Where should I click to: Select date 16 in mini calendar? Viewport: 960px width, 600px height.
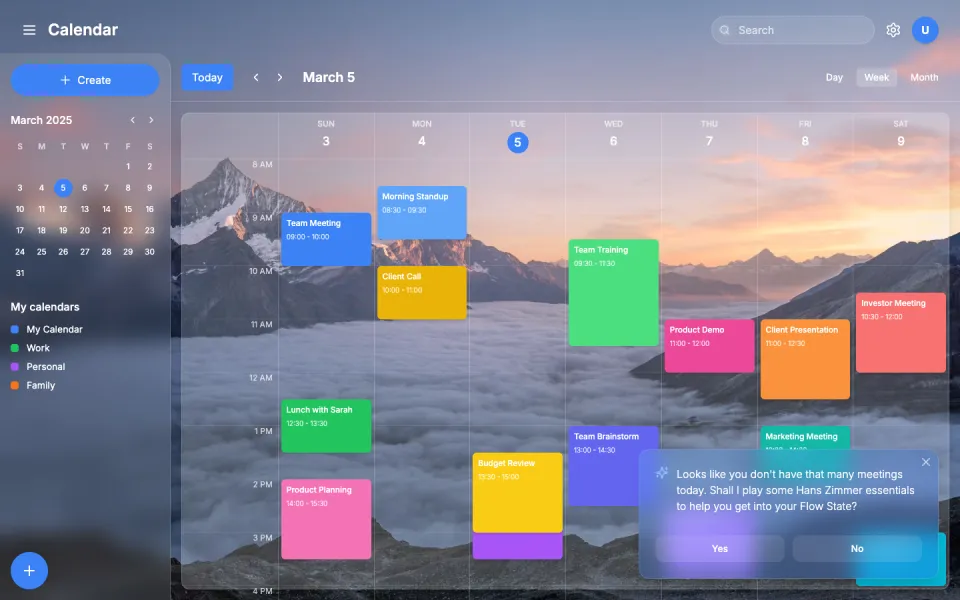149,209
